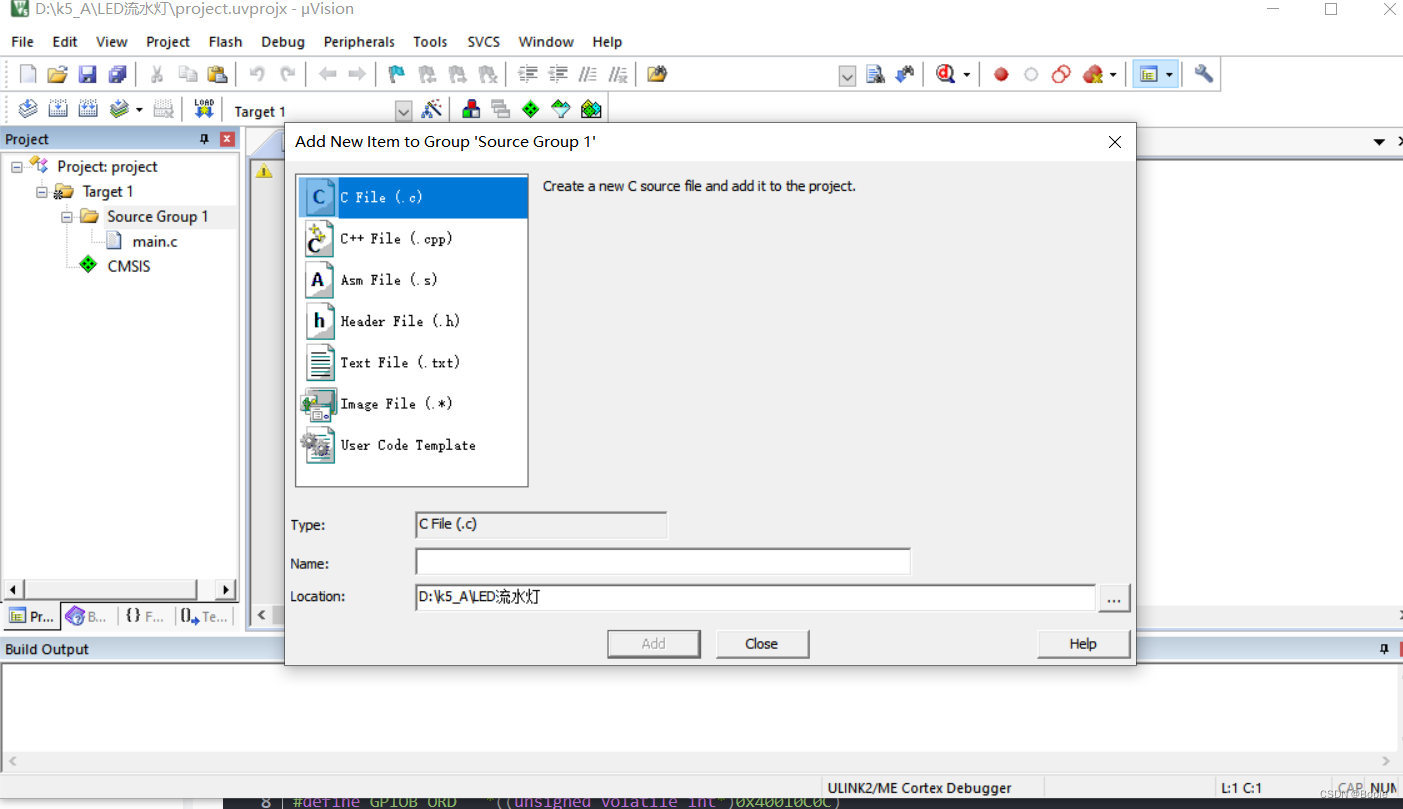The image size is (1403, 809).
Task: Insert a breakpoint with the red dot icon
Action: click(x=1001, y=74)
